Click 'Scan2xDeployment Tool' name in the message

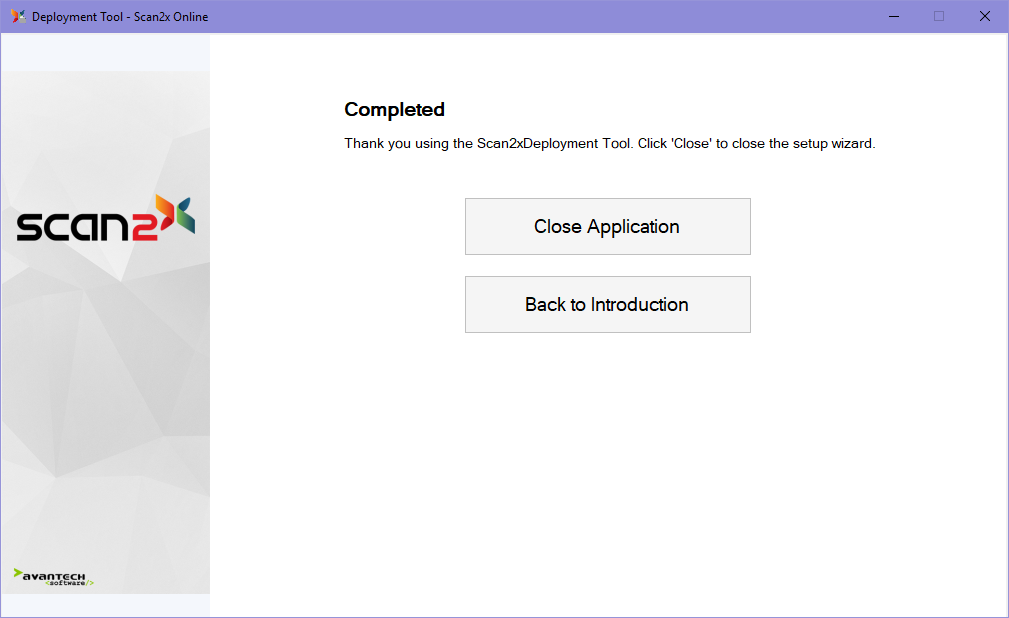click(x=554, y=144)
